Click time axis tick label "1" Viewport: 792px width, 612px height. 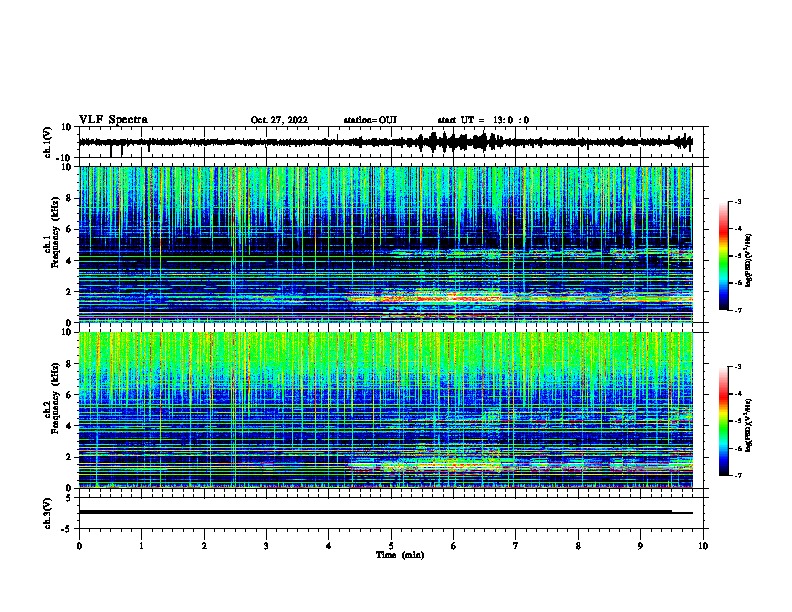pos(141,546)
